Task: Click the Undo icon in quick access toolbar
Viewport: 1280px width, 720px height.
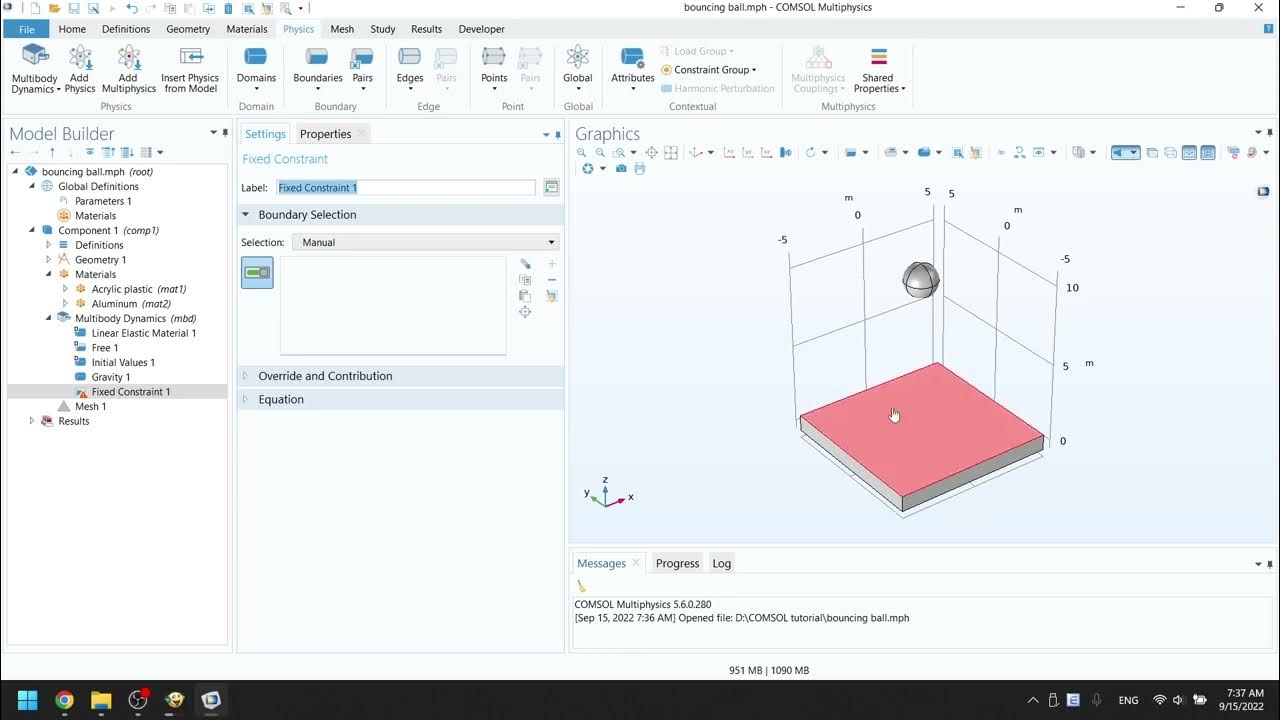Action: coord(131,8)
